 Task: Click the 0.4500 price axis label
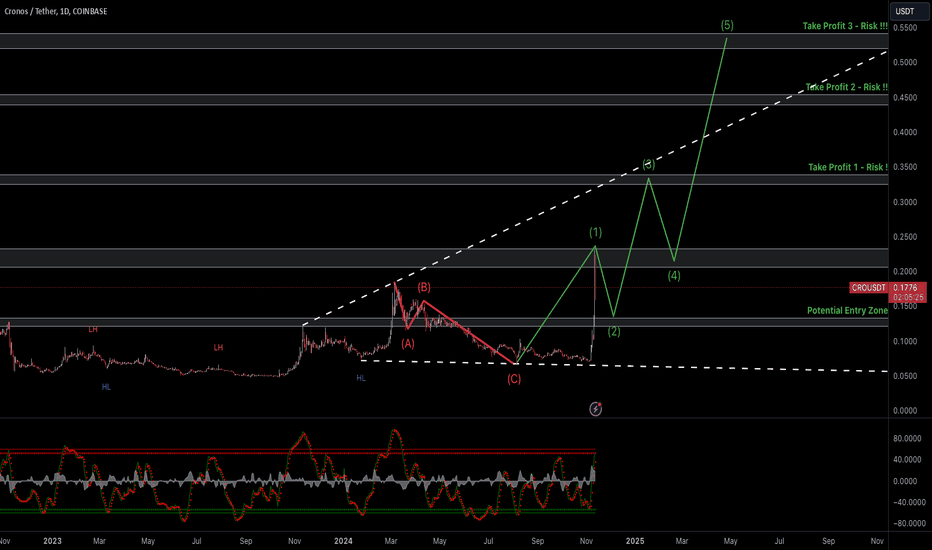click(x=905, y=98)
